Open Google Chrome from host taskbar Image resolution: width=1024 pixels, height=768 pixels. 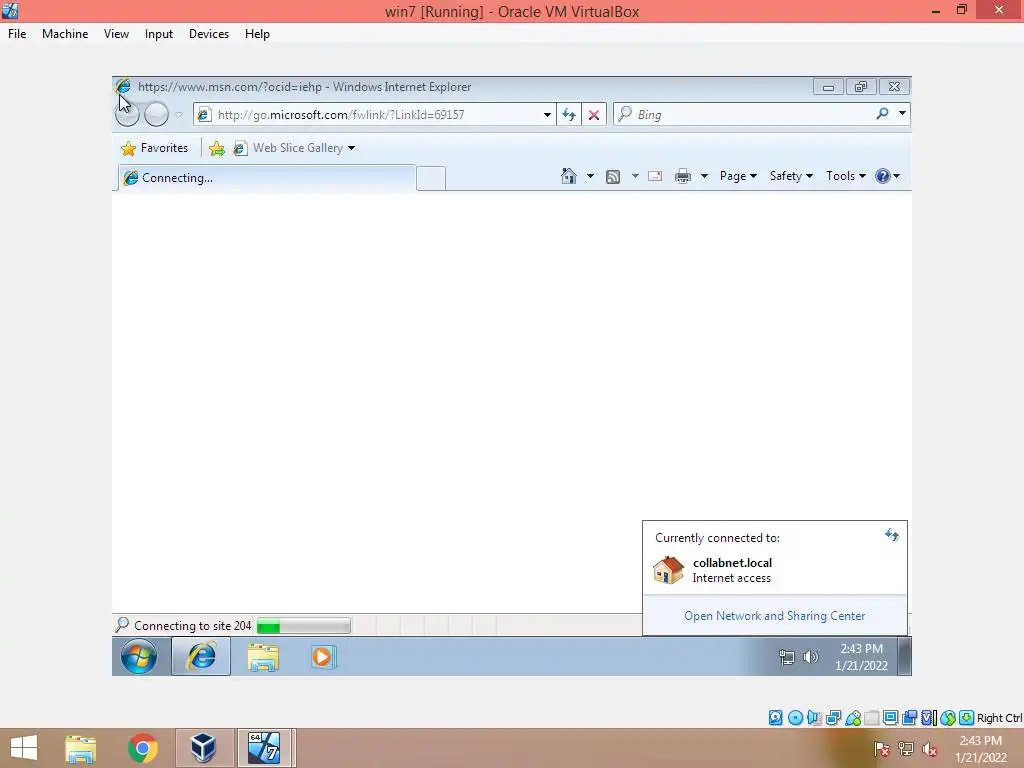point(142,748)
